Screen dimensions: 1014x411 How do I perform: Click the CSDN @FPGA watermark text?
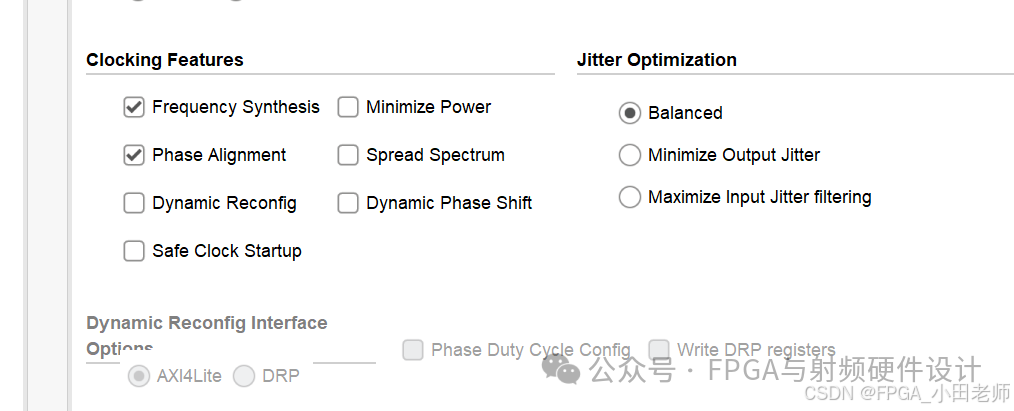click(907, 393)
